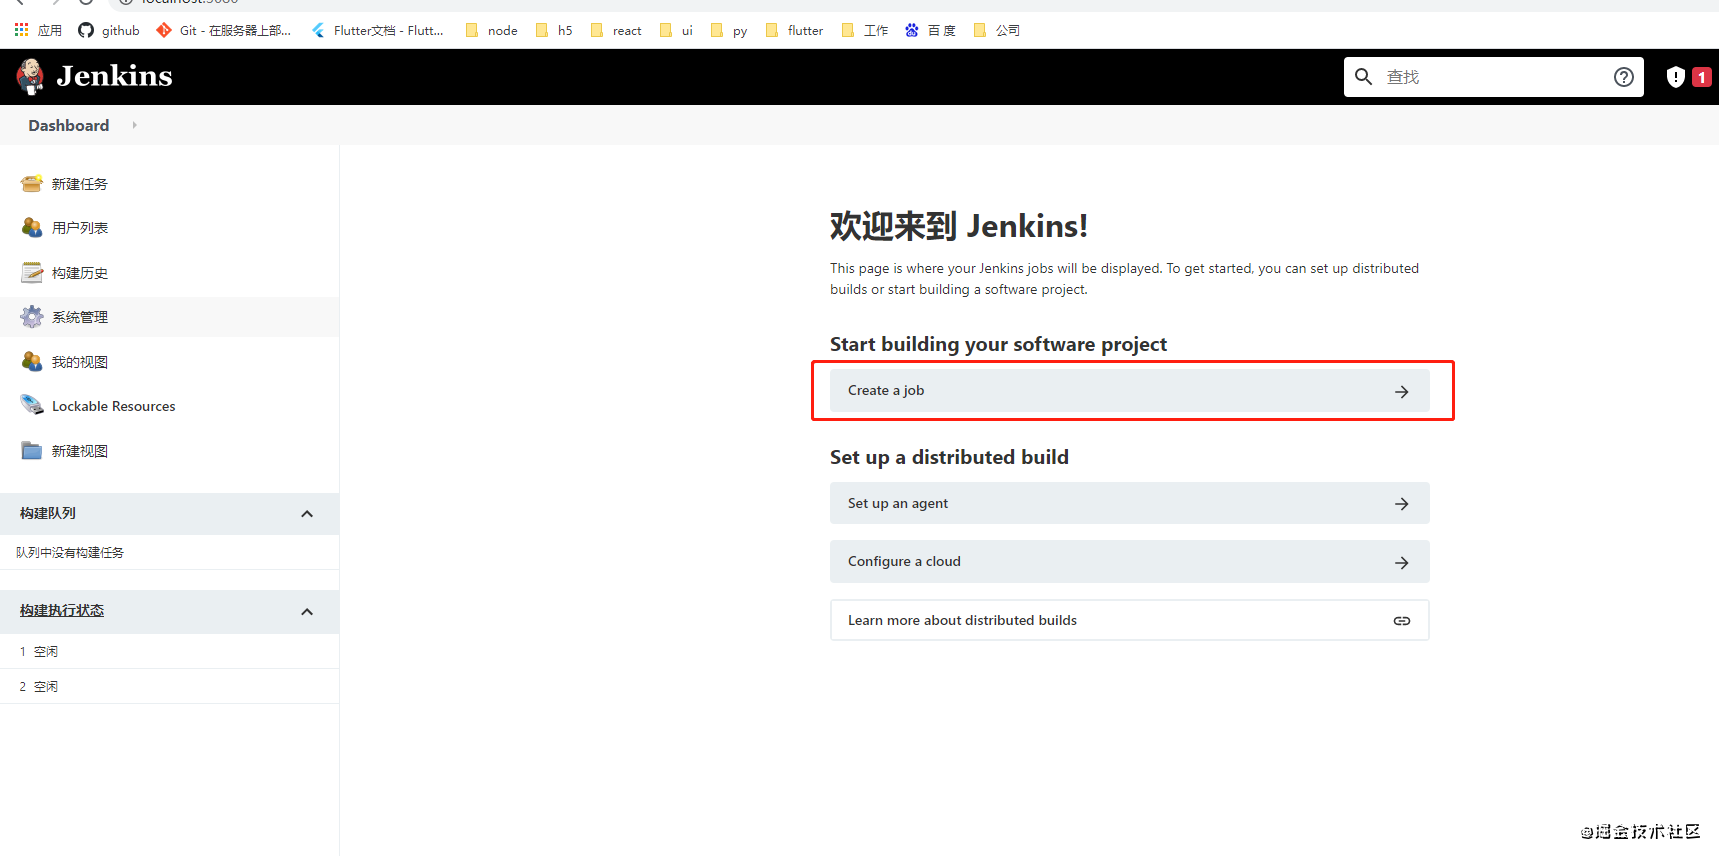
Task: Open 我的视图 in the sidebar
Action: 80,362
